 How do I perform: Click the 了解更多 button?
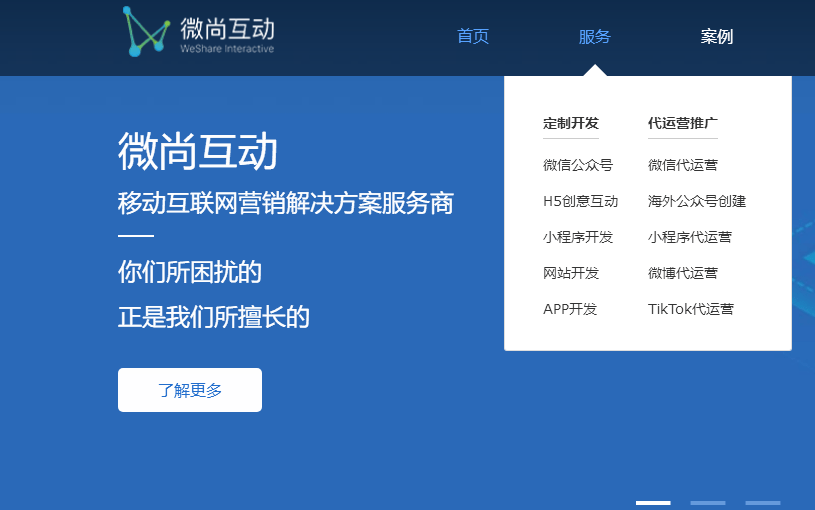[x=190, y=390]
